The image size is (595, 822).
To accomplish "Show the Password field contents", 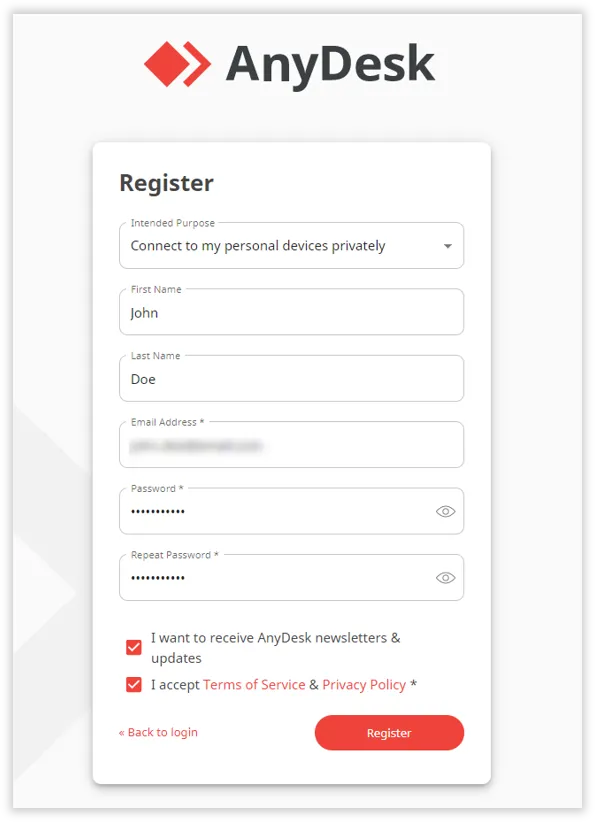I will [x=447, y=511].
